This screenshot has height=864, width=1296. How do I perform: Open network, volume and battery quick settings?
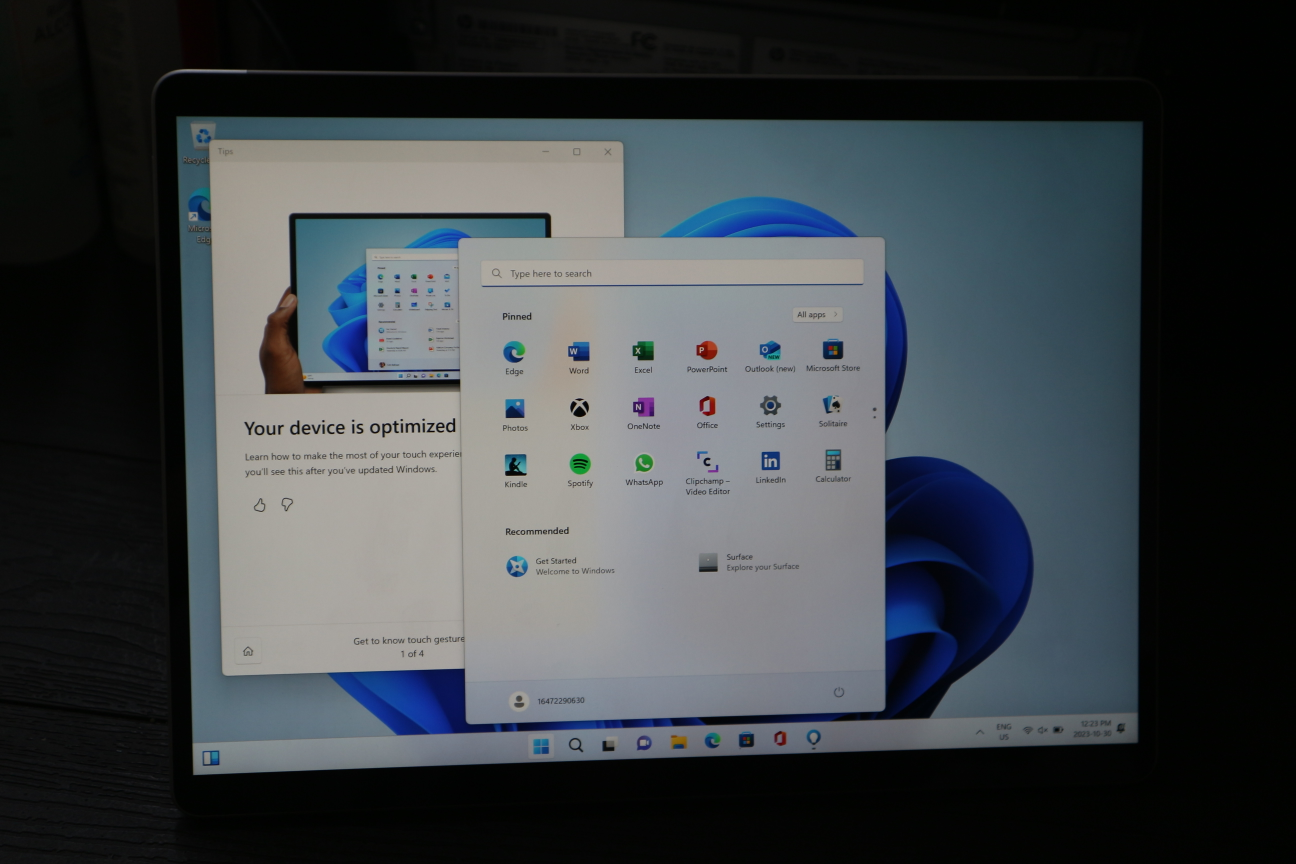(x=1042, y=730)
